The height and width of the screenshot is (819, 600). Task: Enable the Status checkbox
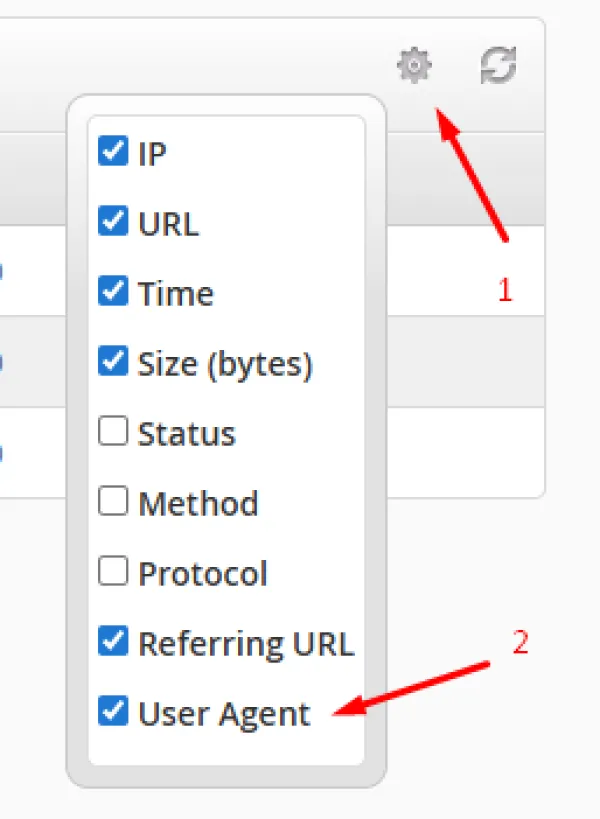click(113, 432)
